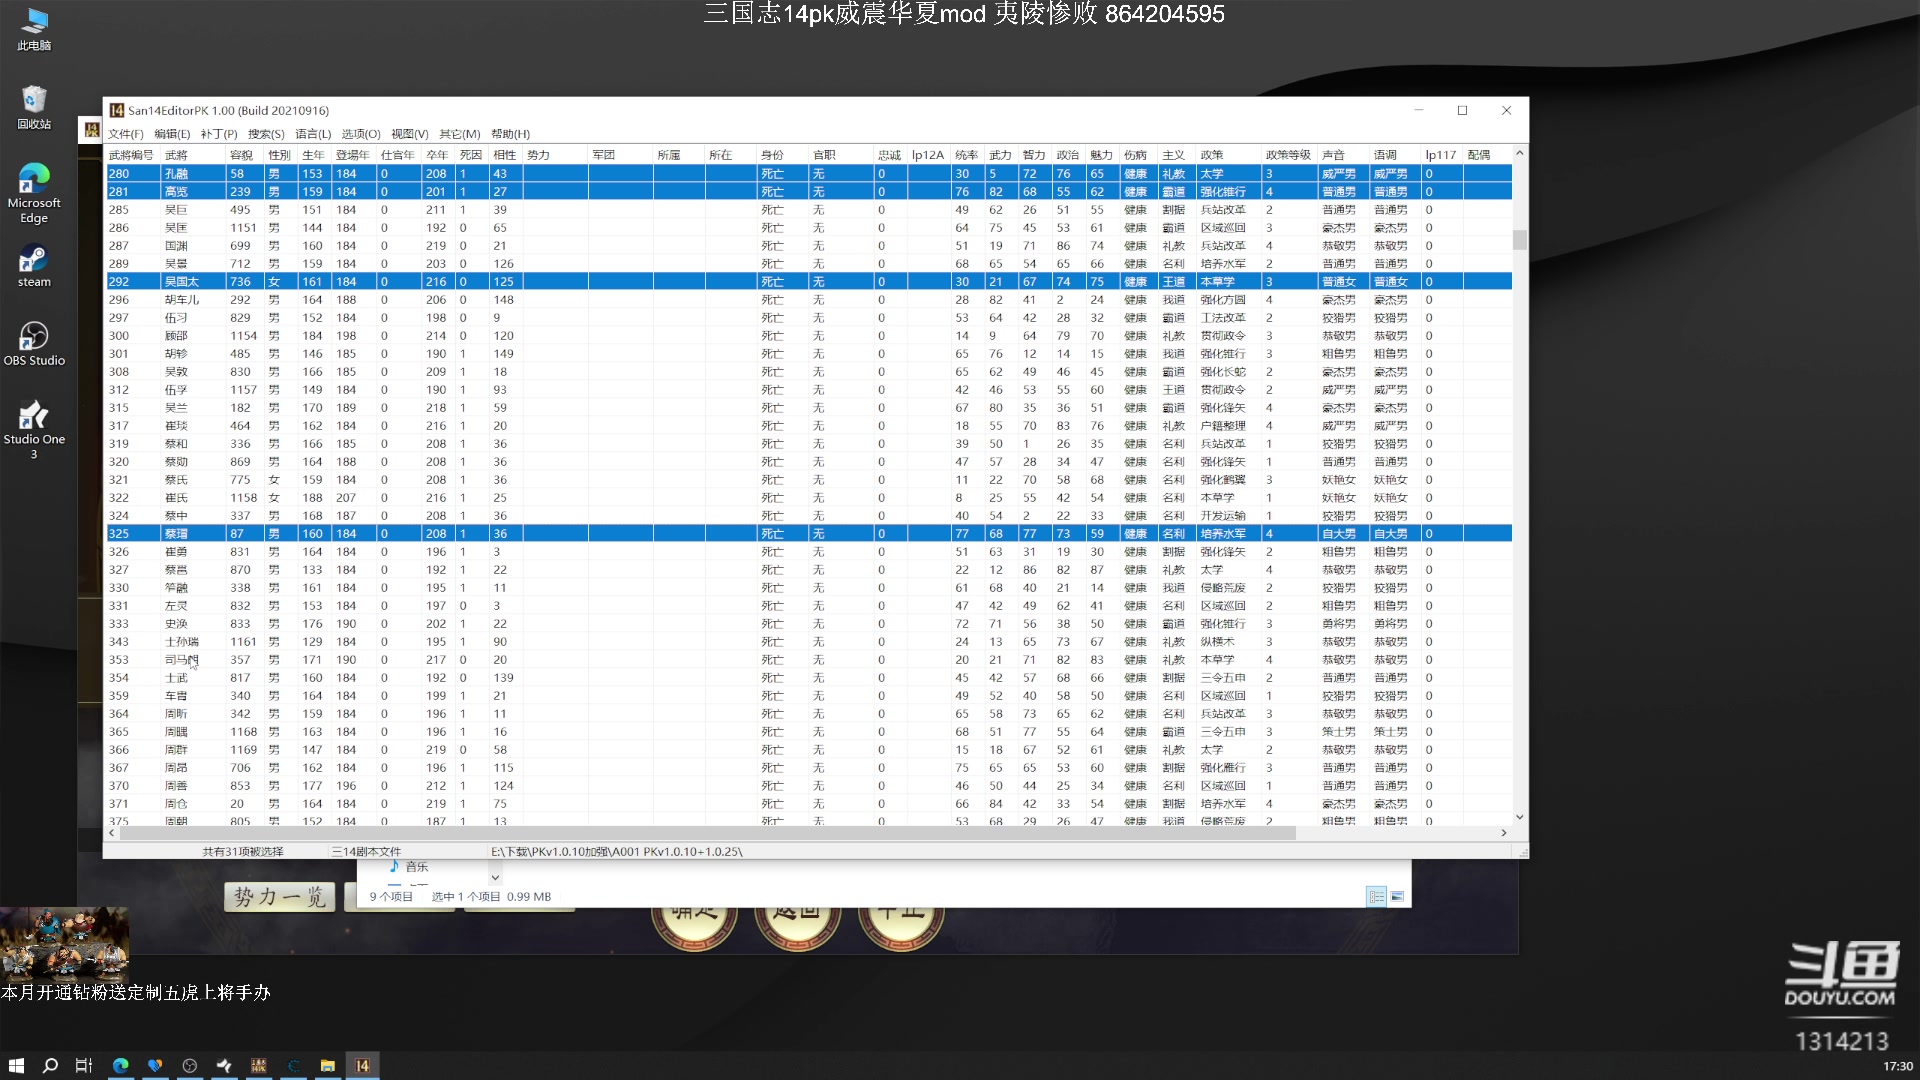
Task: Select the 音乐 music folder item
Action: (408, 867)
